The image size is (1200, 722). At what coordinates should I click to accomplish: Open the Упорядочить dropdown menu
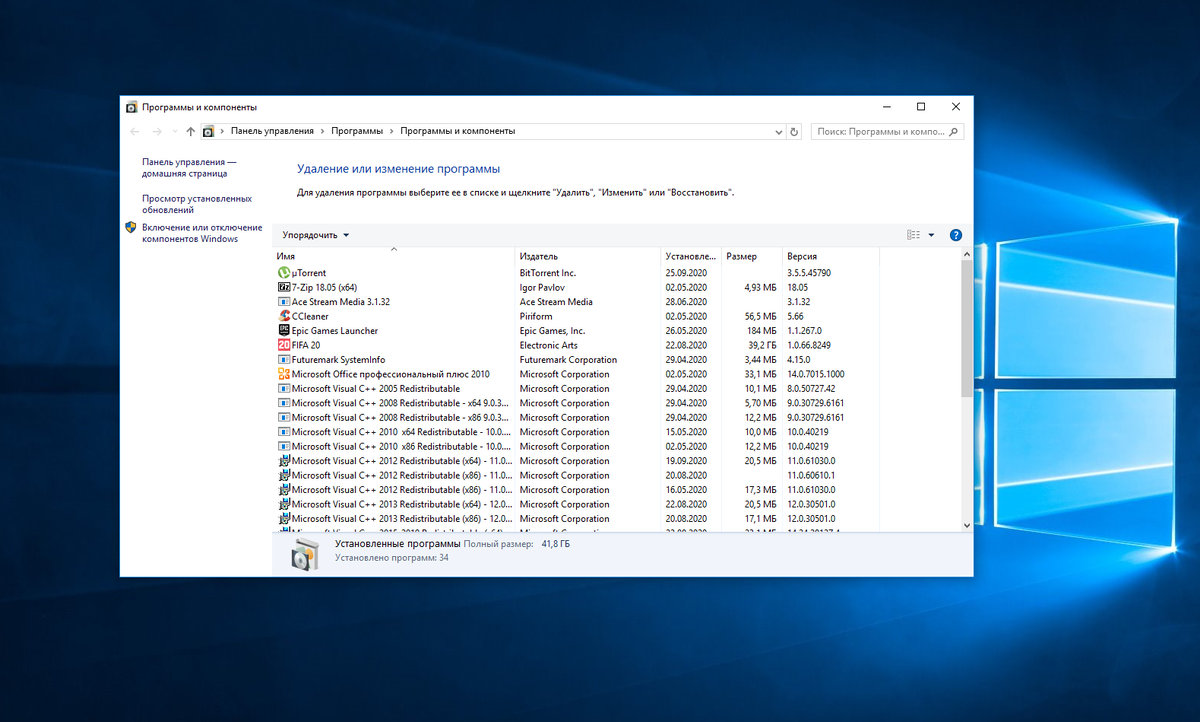[x=316, y=235]
